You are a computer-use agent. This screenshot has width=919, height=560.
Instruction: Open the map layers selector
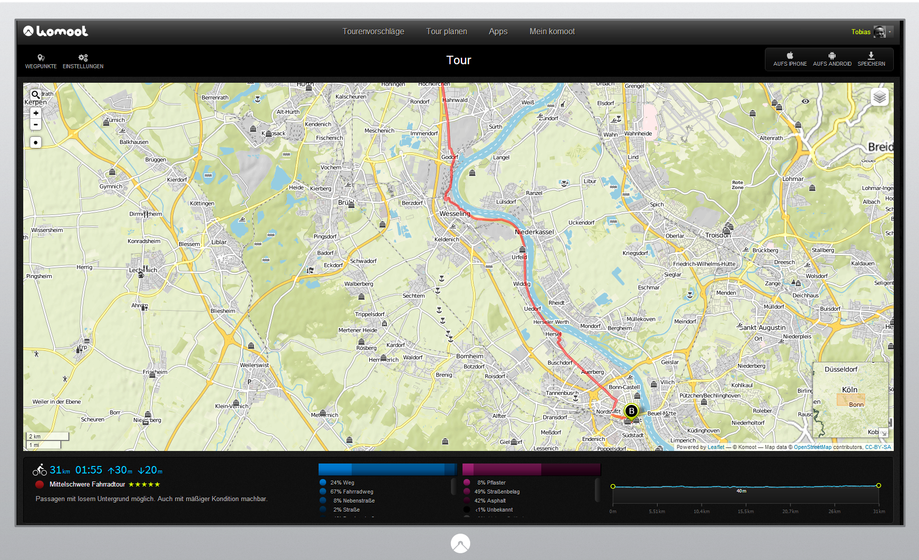878,97
